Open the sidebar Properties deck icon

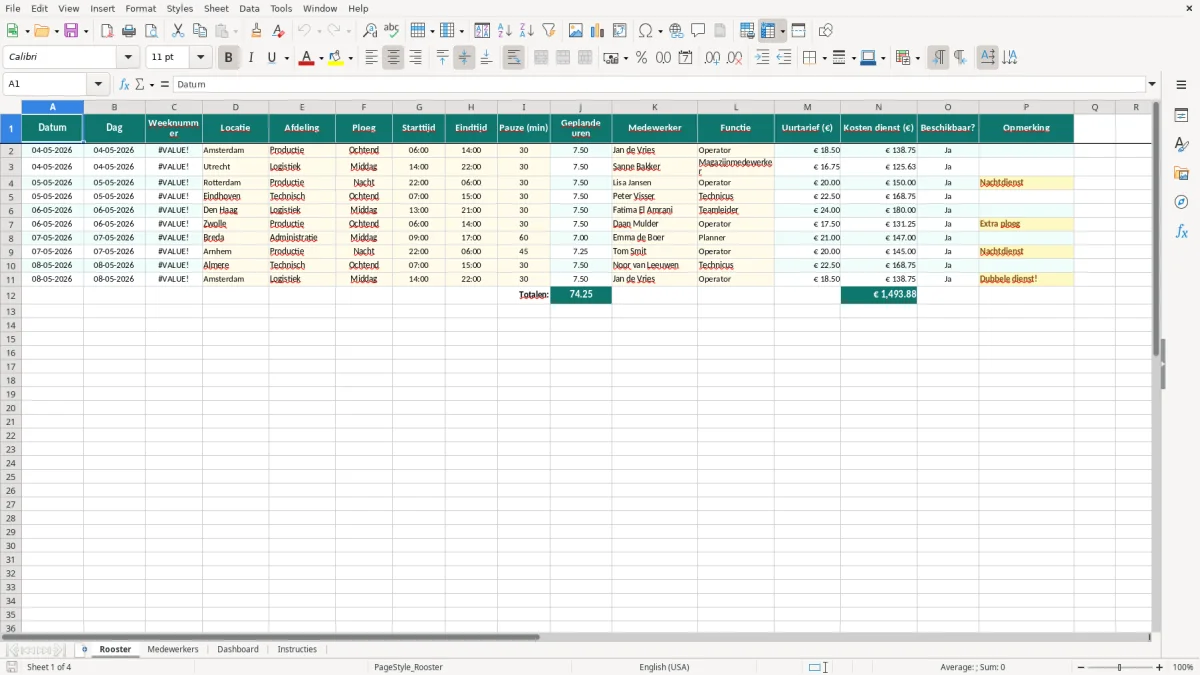[1181, 115]
